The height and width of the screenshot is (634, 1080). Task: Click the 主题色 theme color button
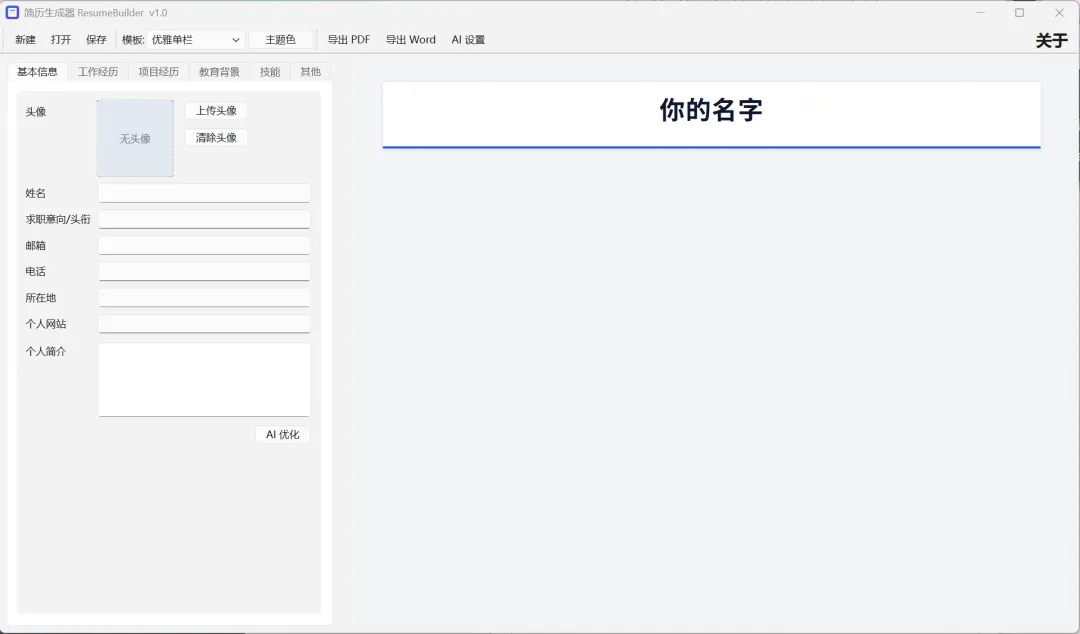[x=280, y=40]
